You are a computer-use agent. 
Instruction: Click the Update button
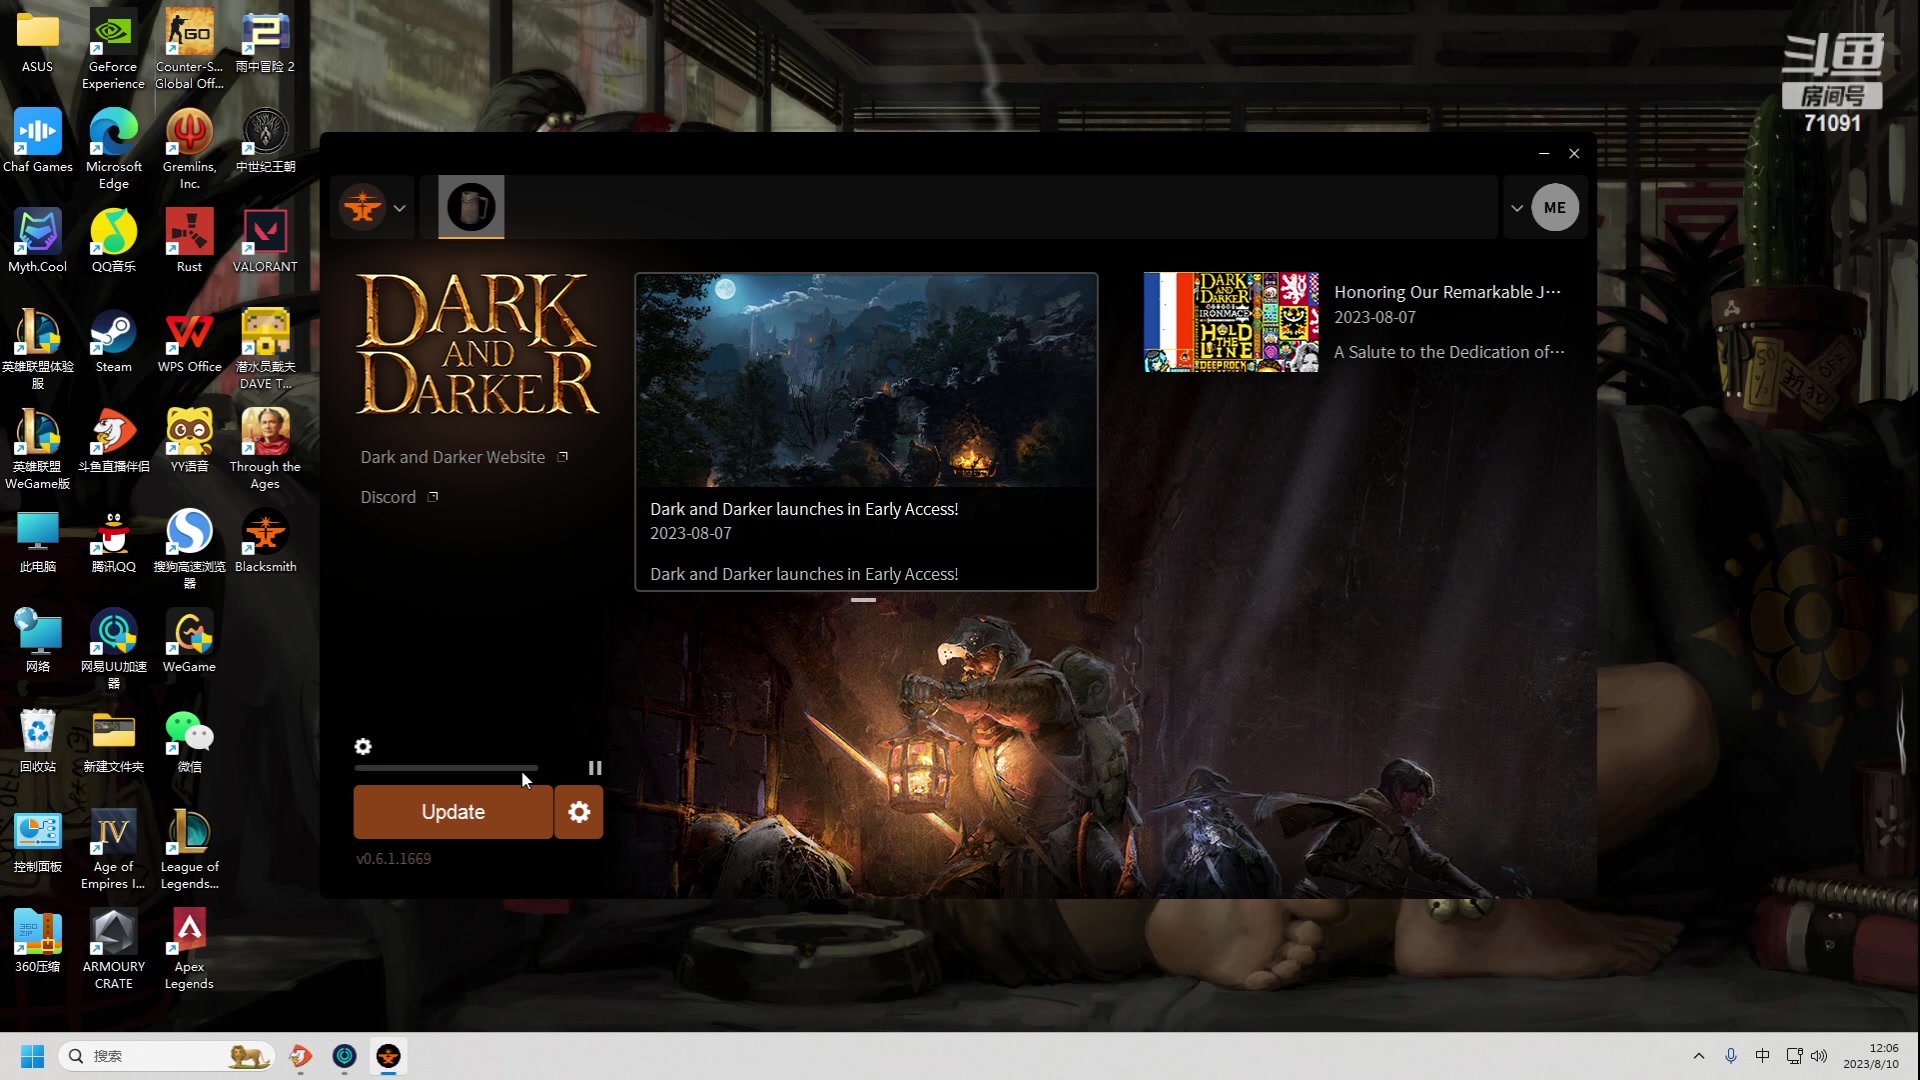pos(453,812)
